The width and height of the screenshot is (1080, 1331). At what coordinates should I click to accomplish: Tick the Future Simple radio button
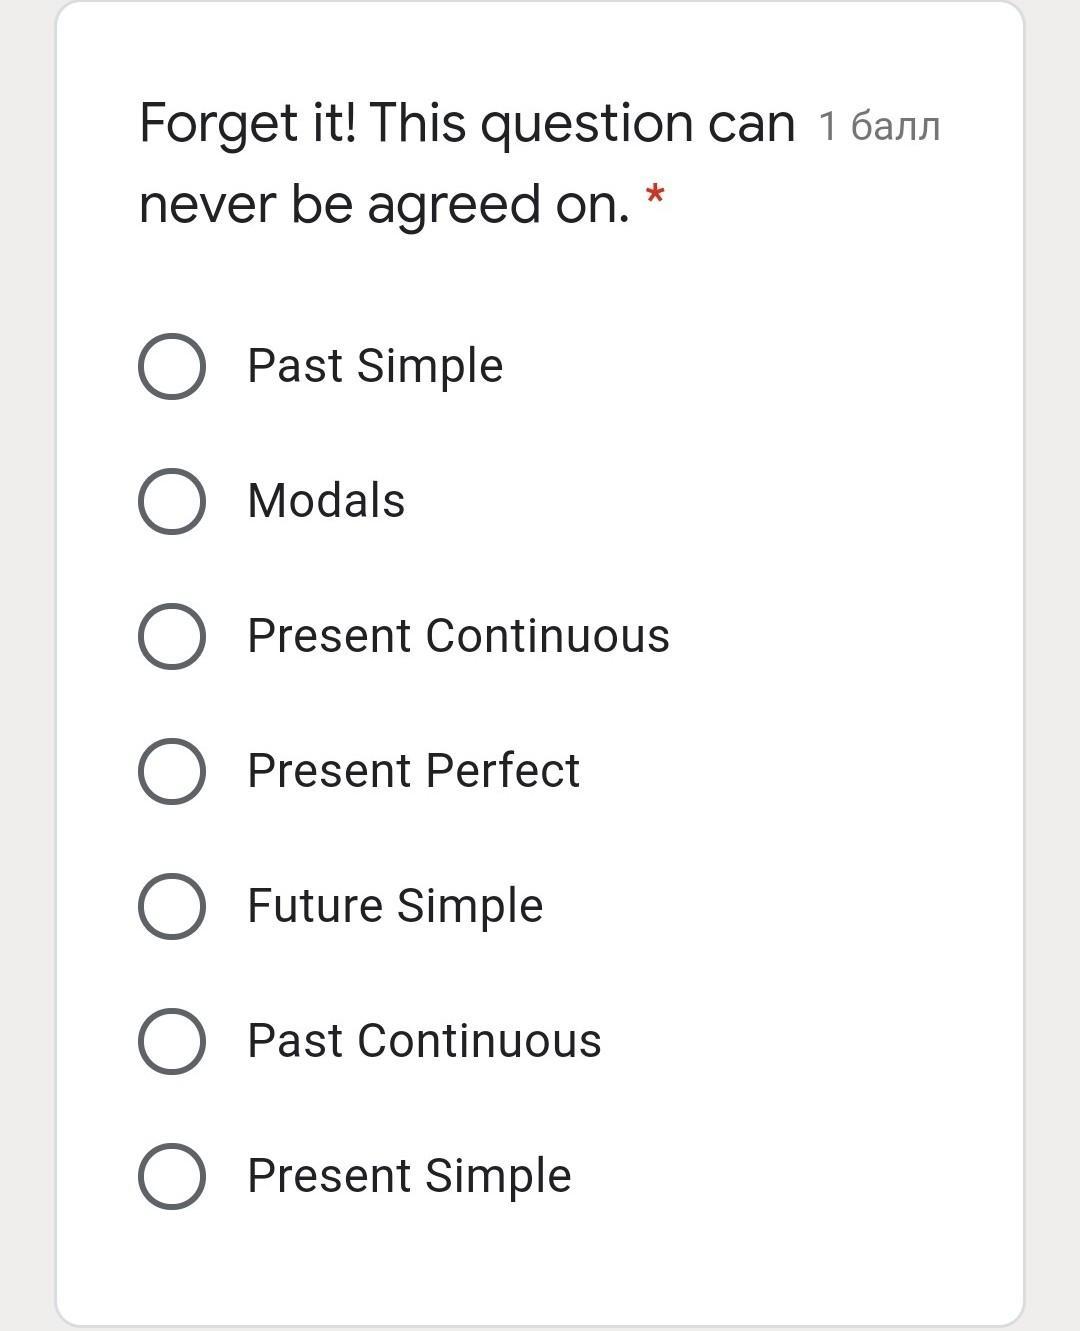[x=172, y=906]
